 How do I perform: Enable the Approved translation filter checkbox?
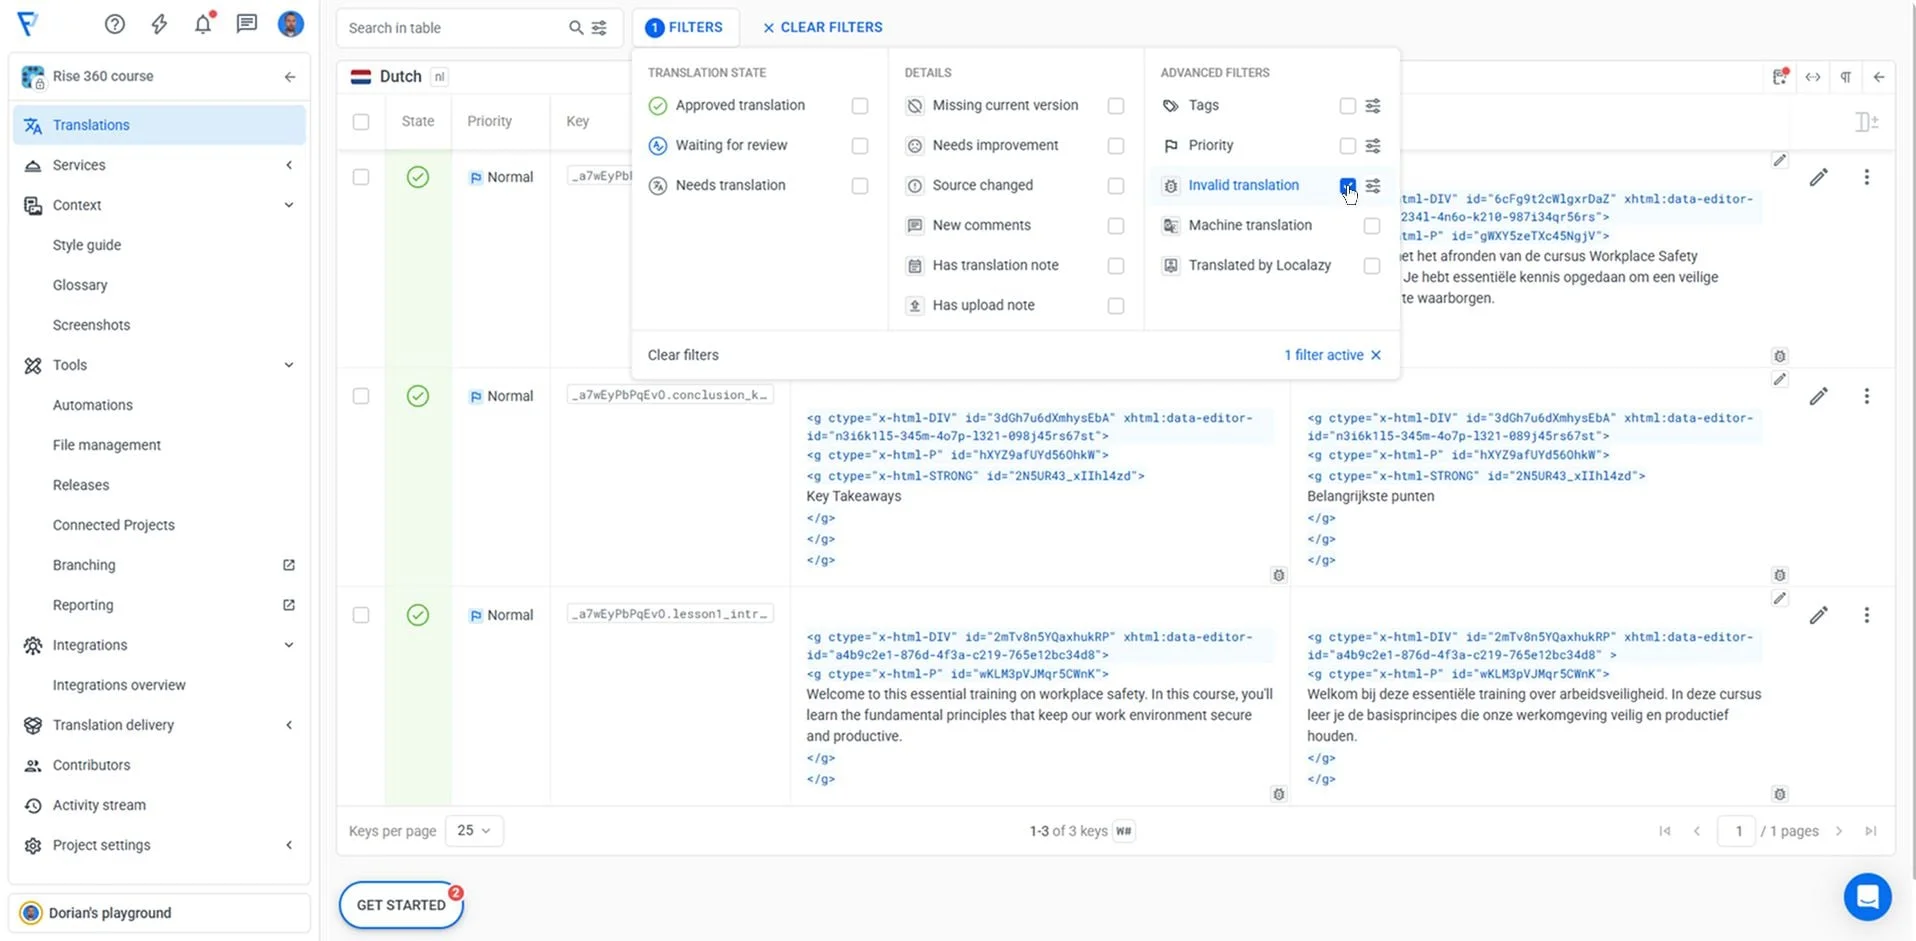tap(860, 106)
